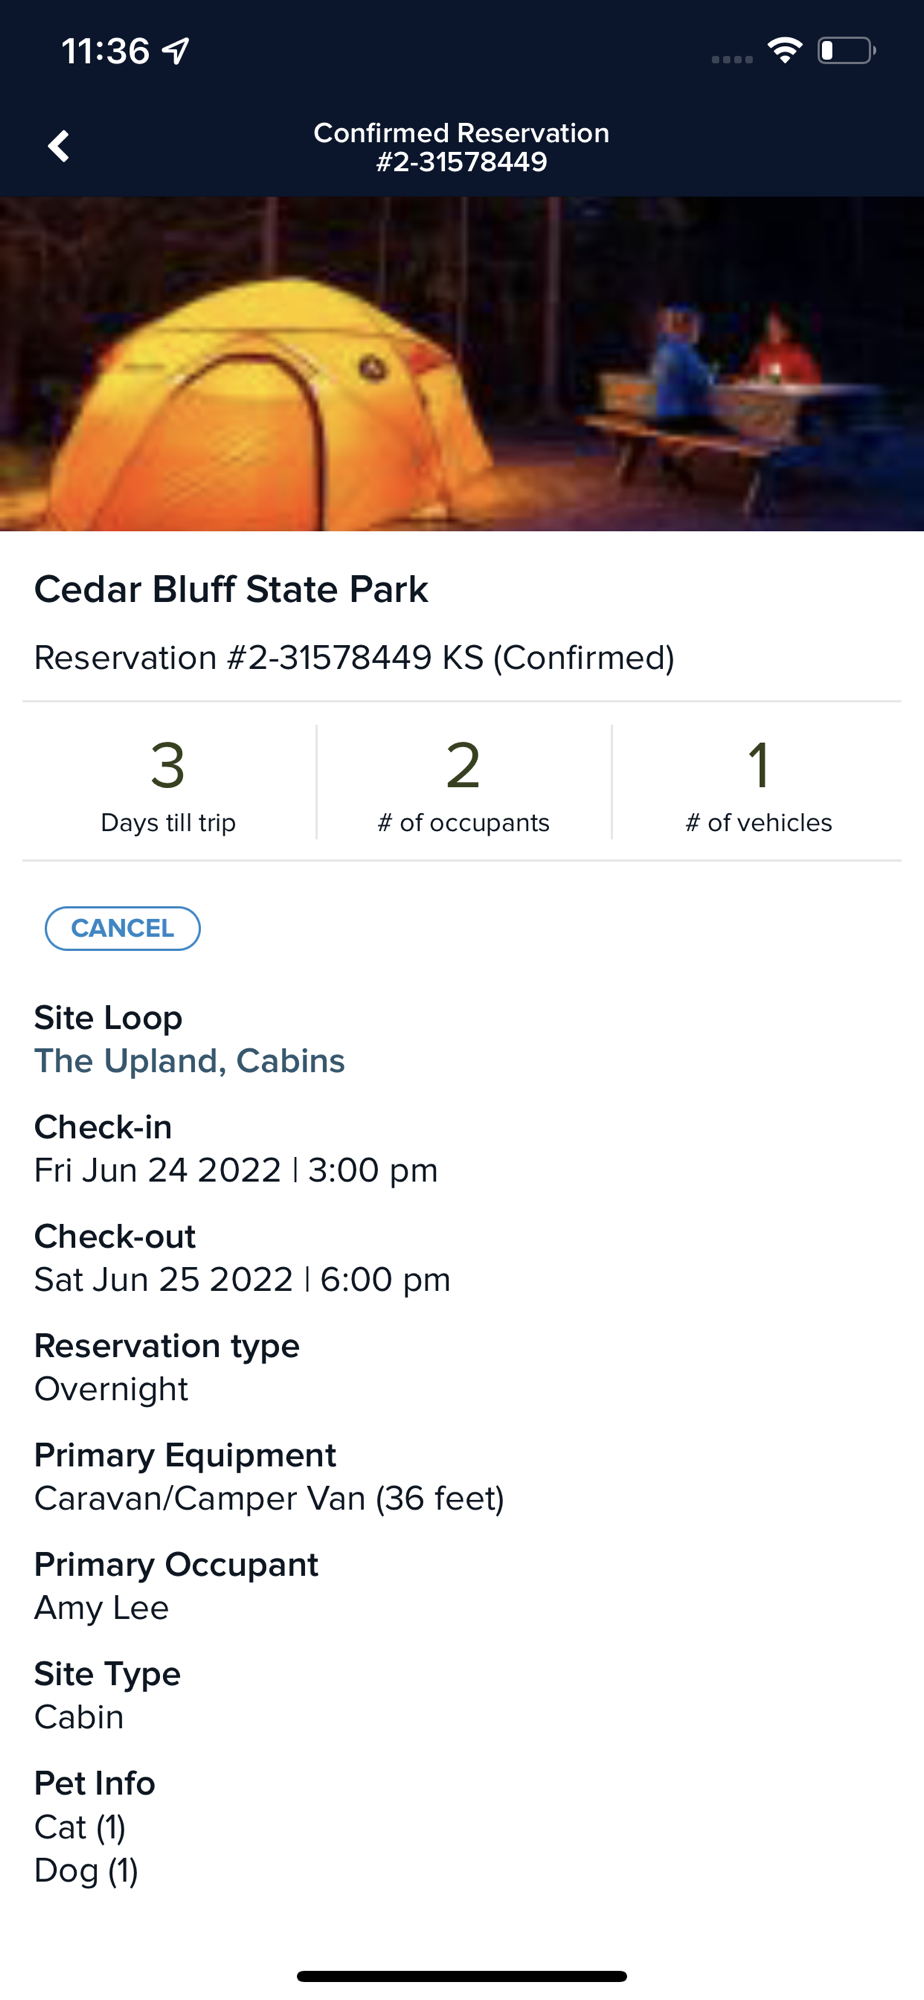Tap the Check-out date and time
Viewport: 924px width, 2000px height.
pos(242,1279)
